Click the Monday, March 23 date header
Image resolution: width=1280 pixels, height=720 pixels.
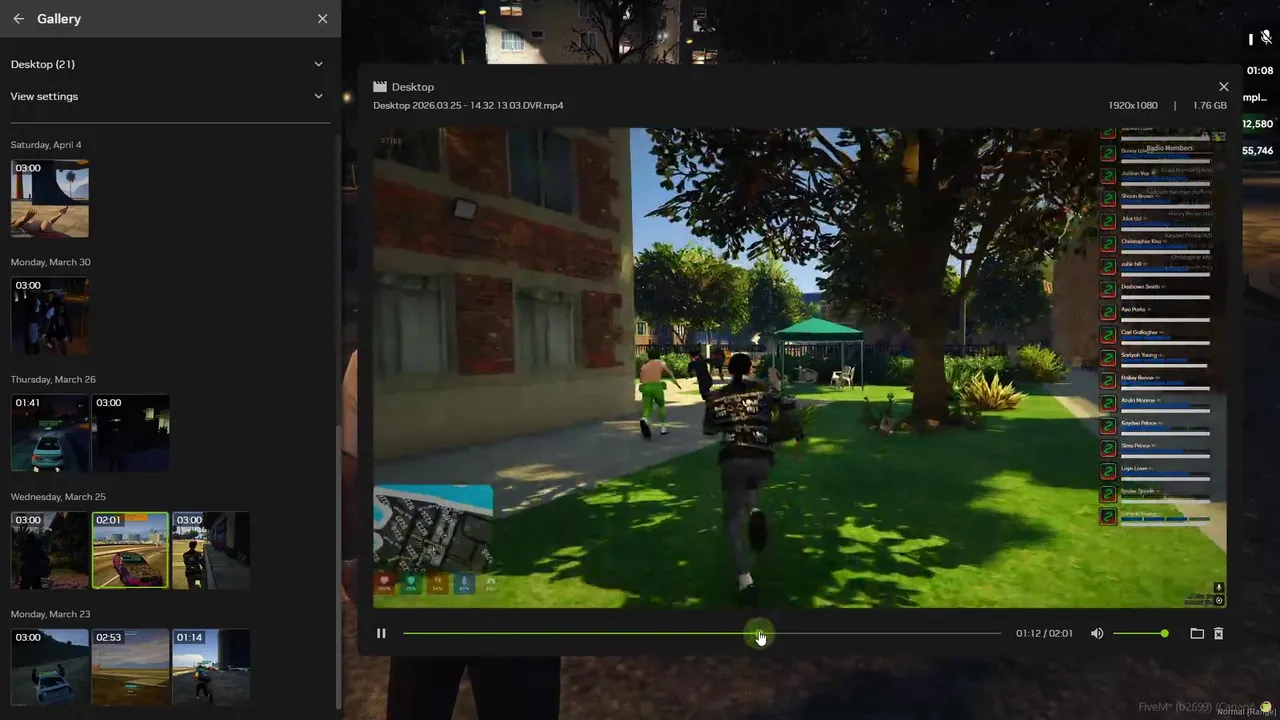coord(50,614)
